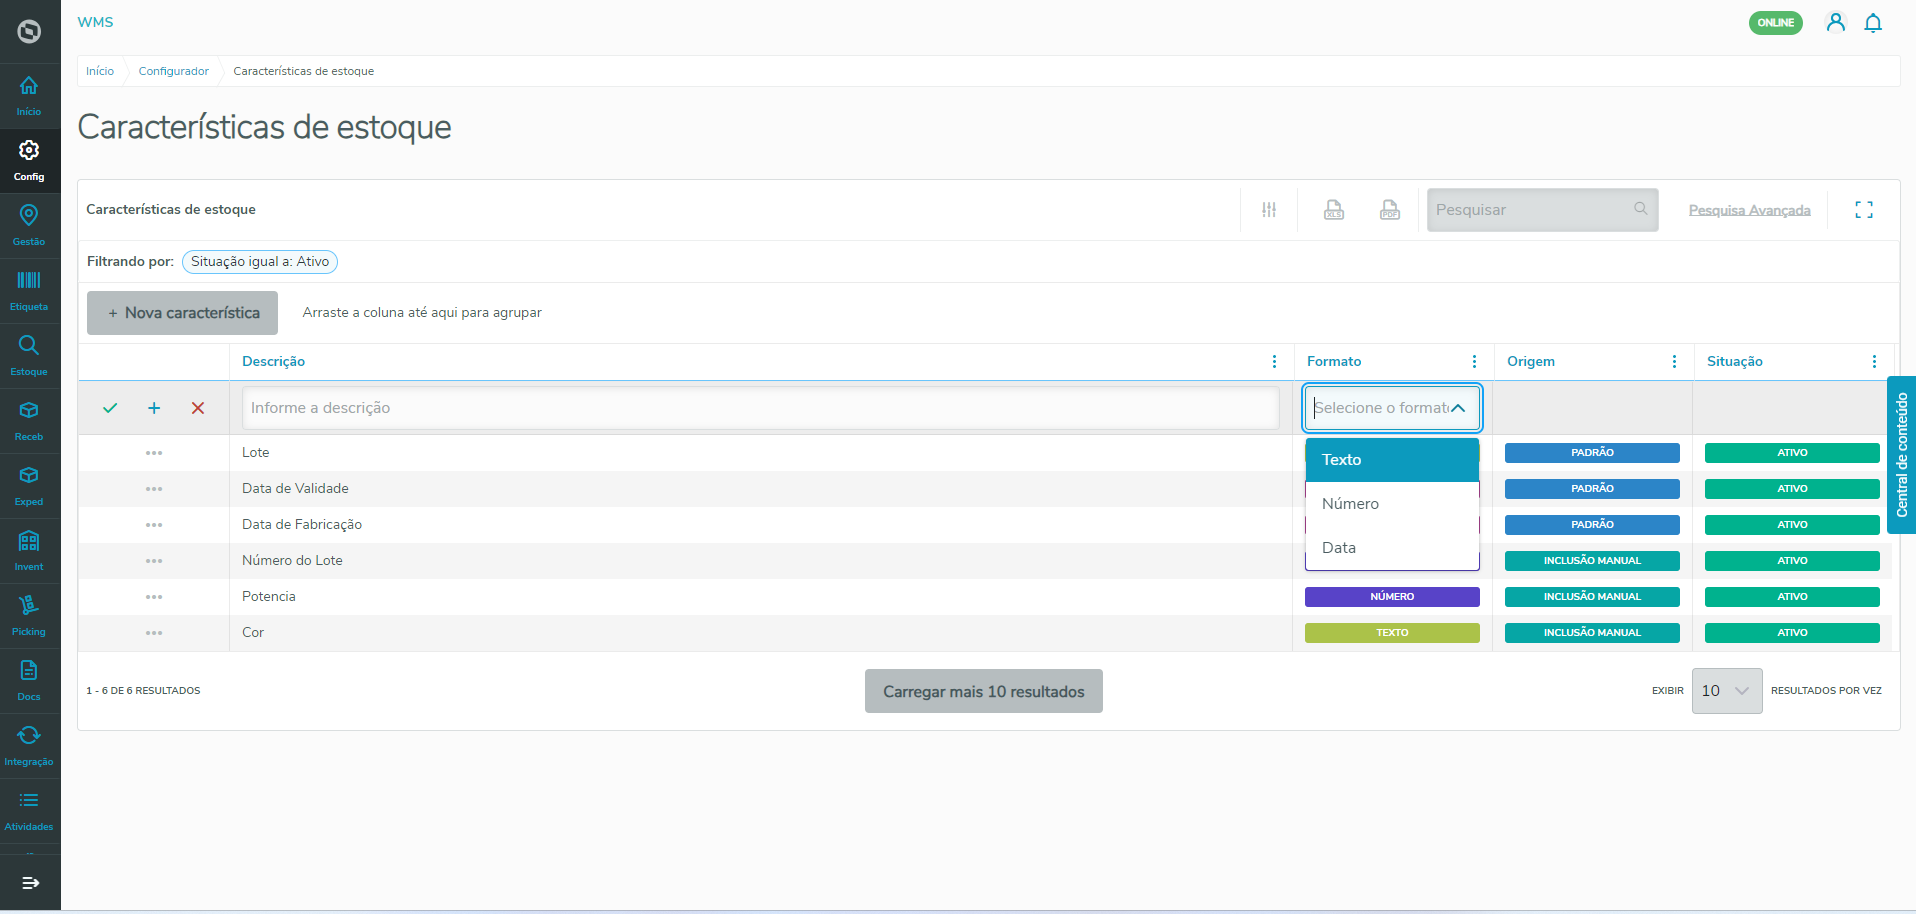Viewport: 1916px width, 914px height.
Task: Sort by the Origem column header
Action: (x=1531, y=362)
